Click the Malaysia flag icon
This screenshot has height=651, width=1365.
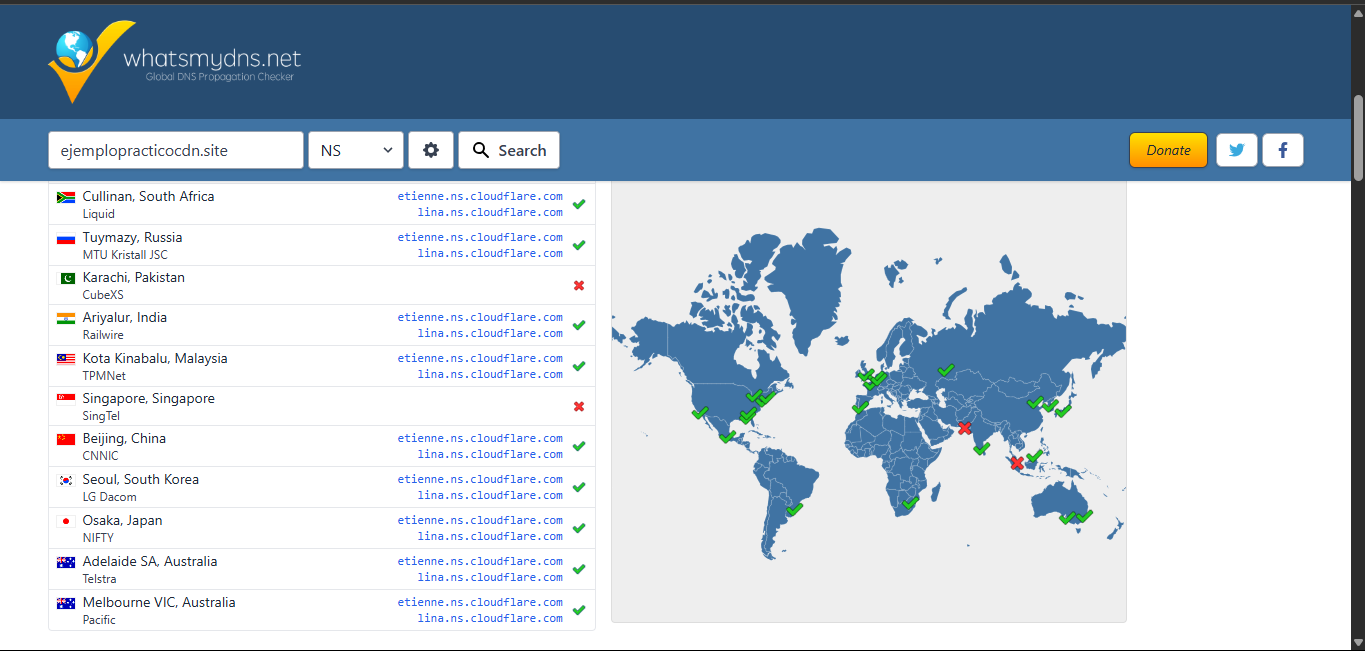tap(66, 359)
